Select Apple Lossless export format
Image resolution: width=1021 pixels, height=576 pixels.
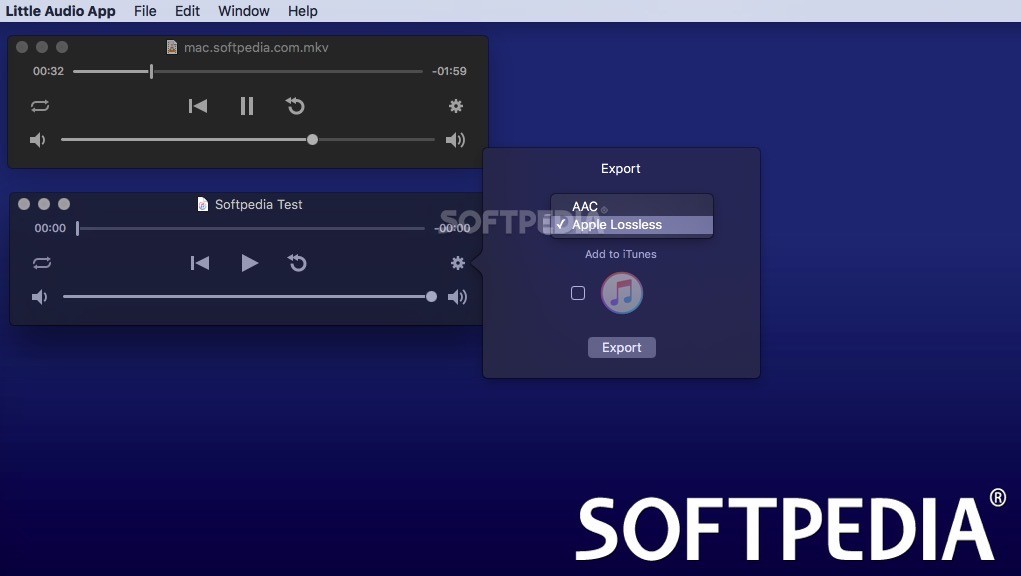tap(632, 225)
